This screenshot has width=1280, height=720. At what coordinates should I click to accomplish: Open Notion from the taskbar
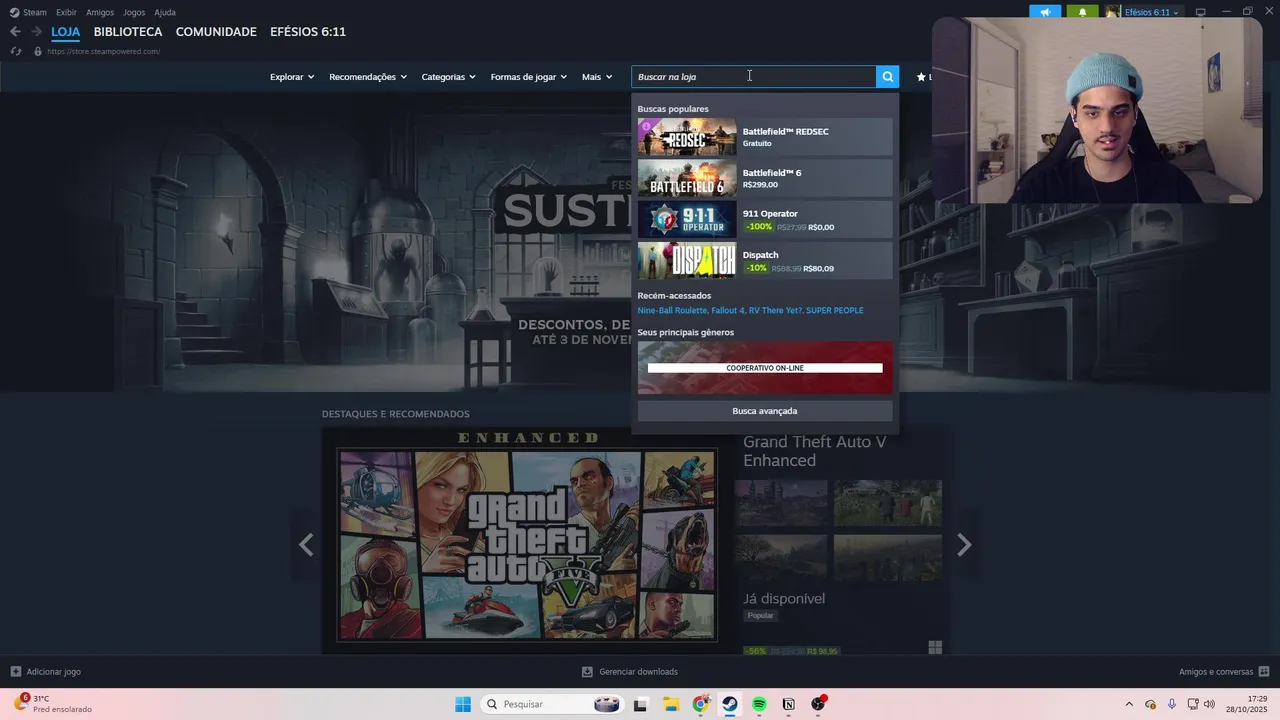click(x=789, y=704)
